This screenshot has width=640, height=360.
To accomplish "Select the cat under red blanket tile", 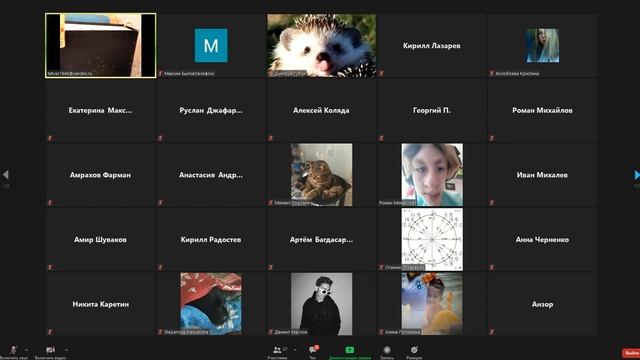I will 211,304.
